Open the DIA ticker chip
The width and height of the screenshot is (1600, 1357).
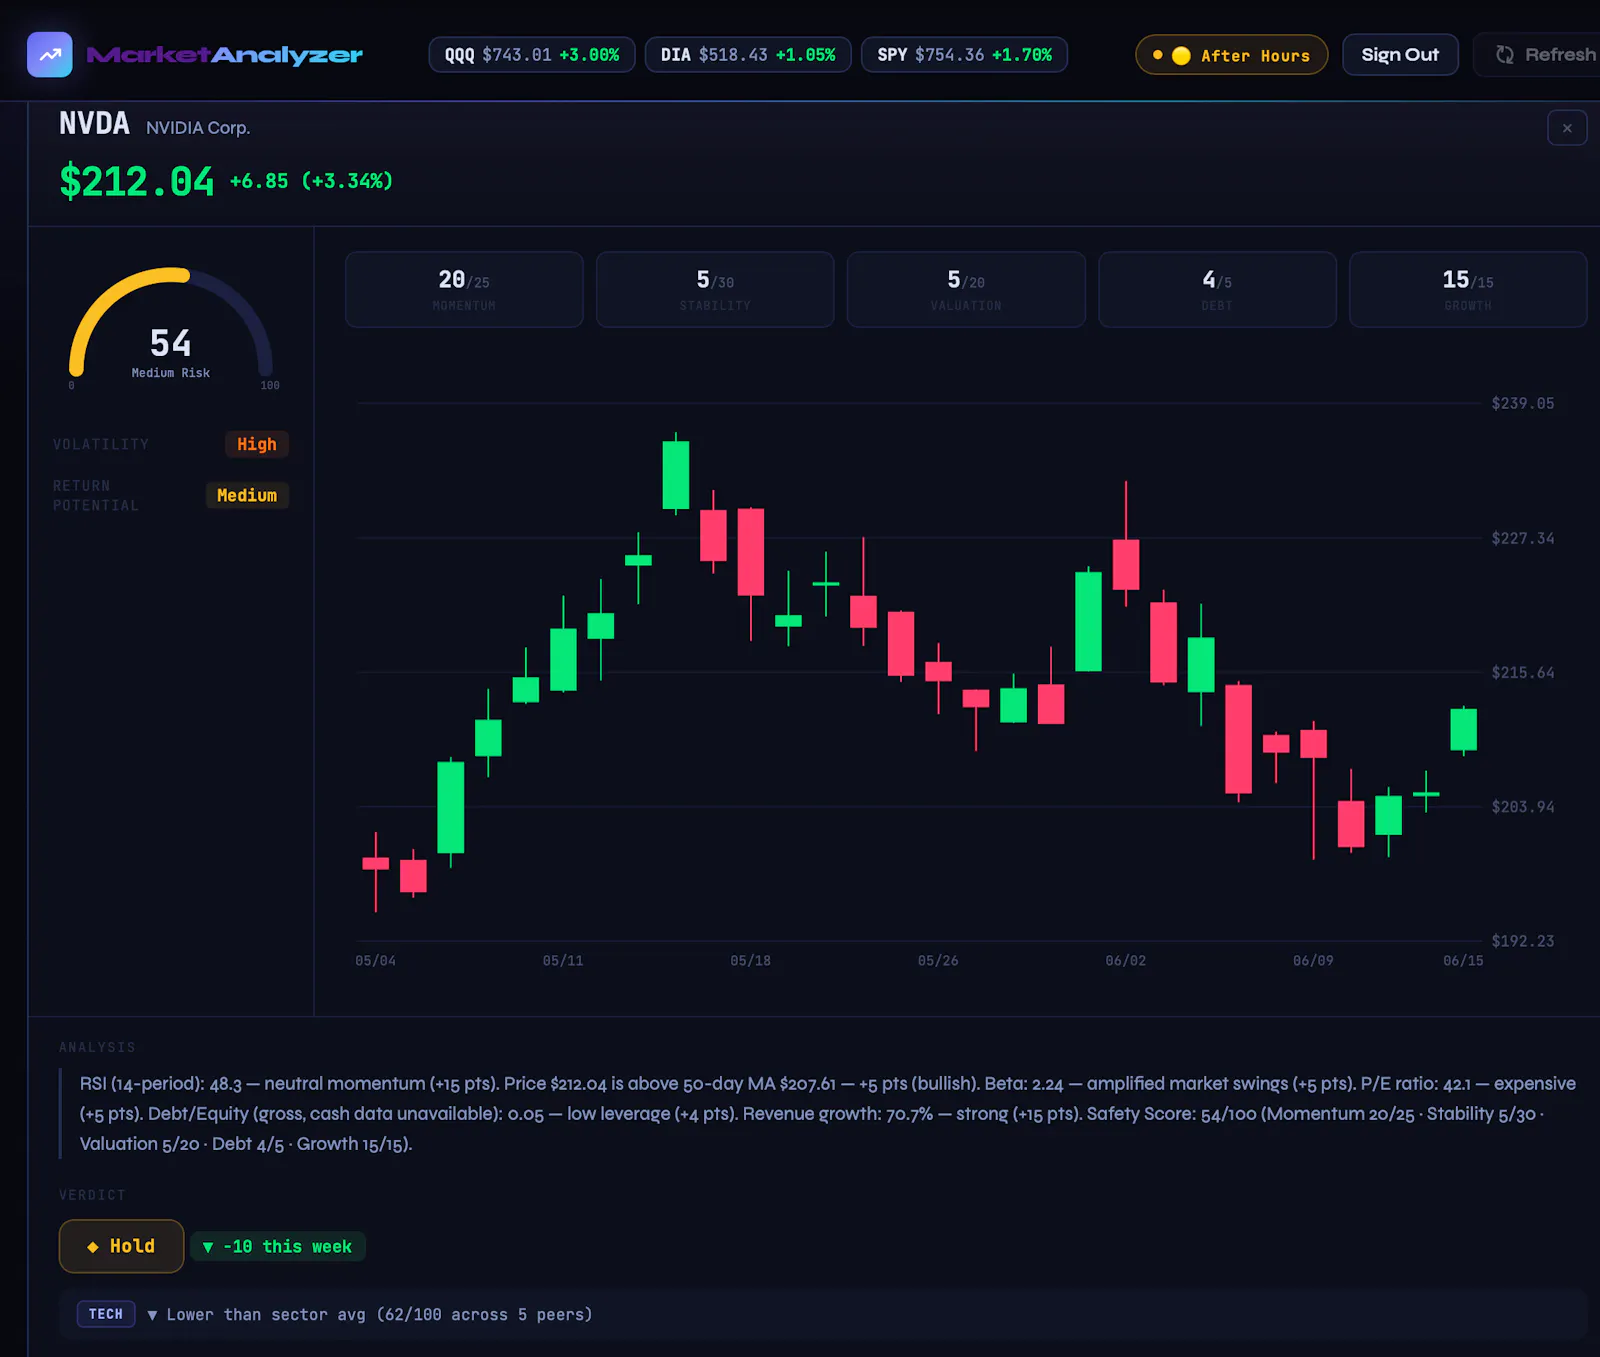(748, 55)
